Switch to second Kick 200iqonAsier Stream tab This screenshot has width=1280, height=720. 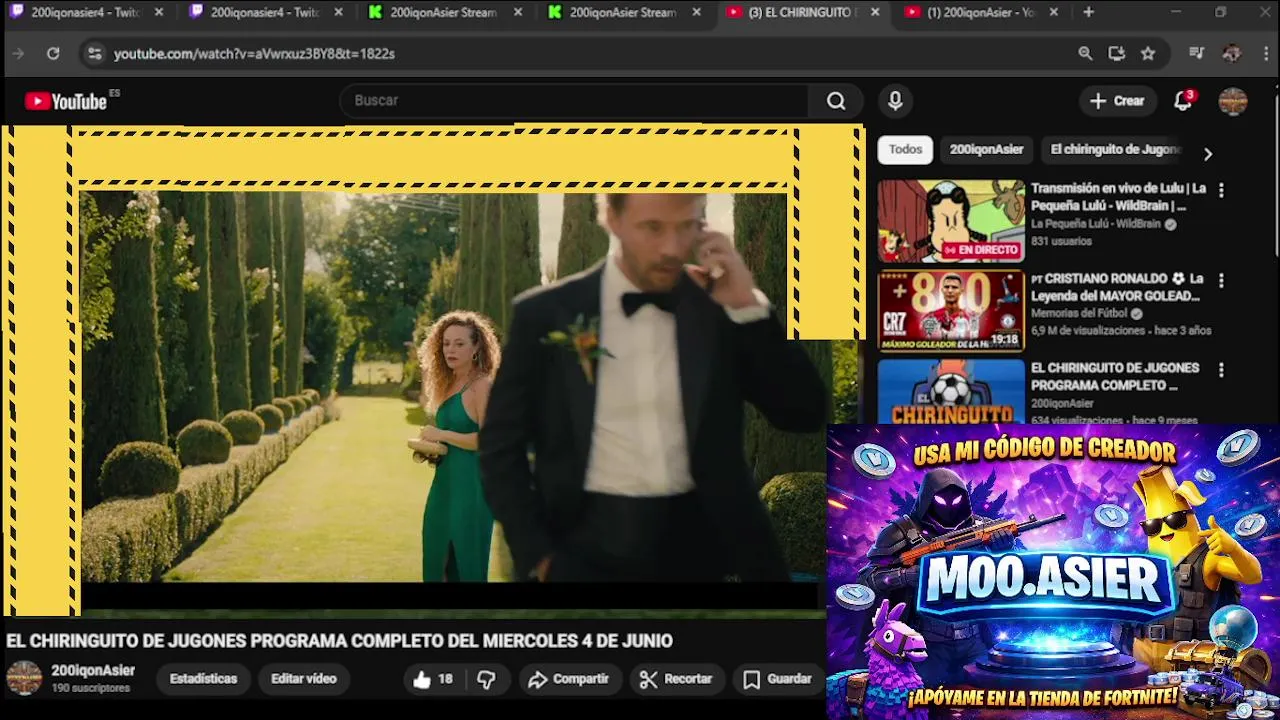click(624, 12)
